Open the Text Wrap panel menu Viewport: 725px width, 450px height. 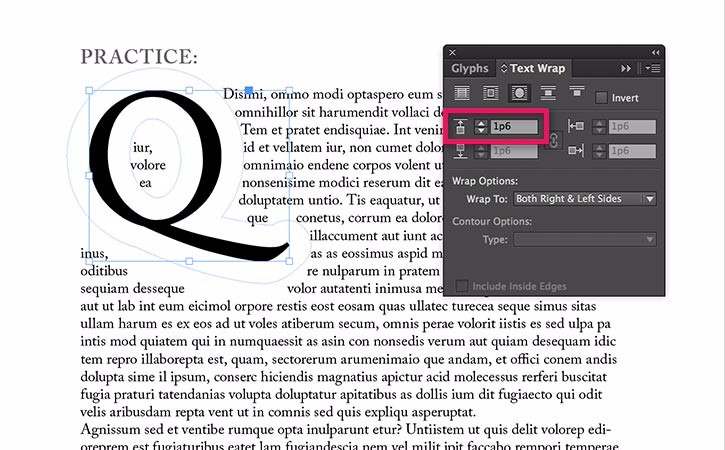[x=652, y=68]
